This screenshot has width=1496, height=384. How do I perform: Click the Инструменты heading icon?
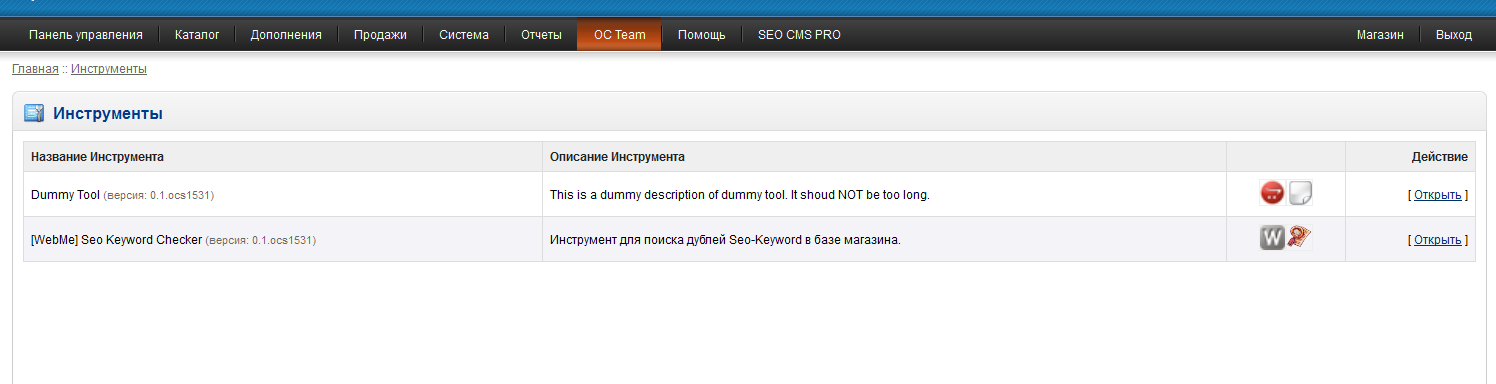pos(34,113)
